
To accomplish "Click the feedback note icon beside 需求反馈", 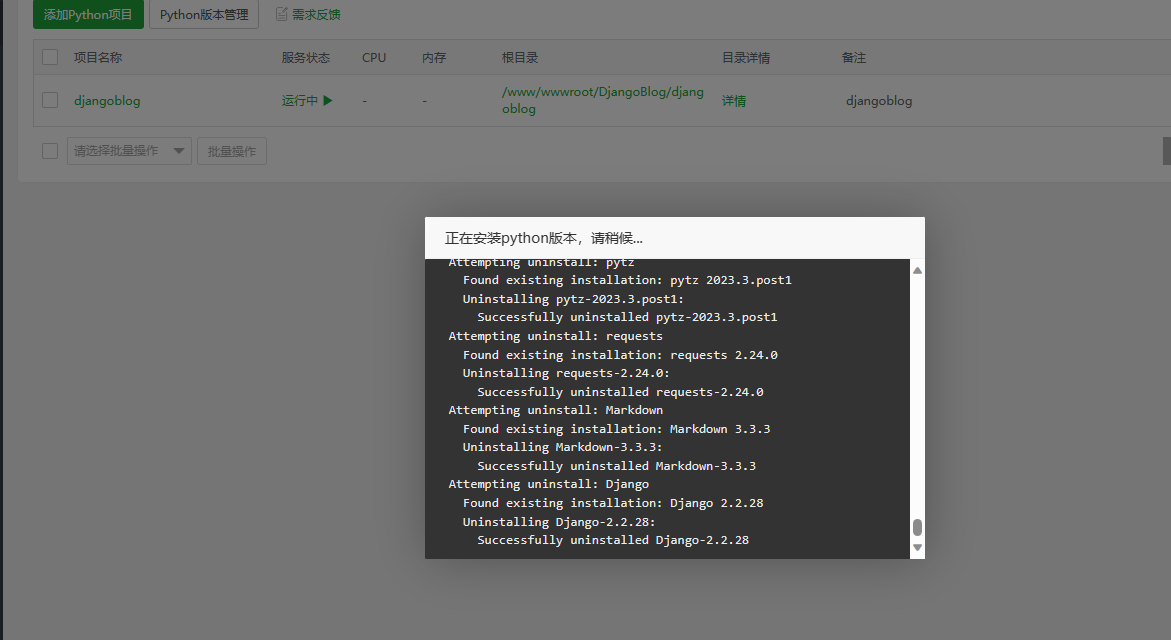I will click(282, 14).
